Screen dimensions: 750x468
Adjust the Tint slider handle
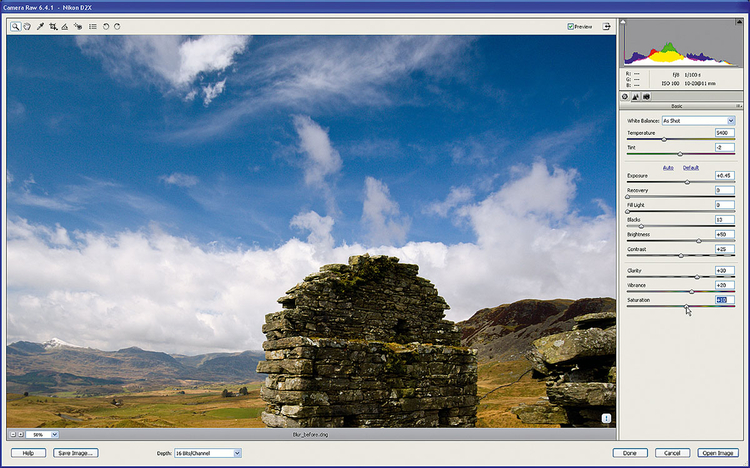(680, 154)
